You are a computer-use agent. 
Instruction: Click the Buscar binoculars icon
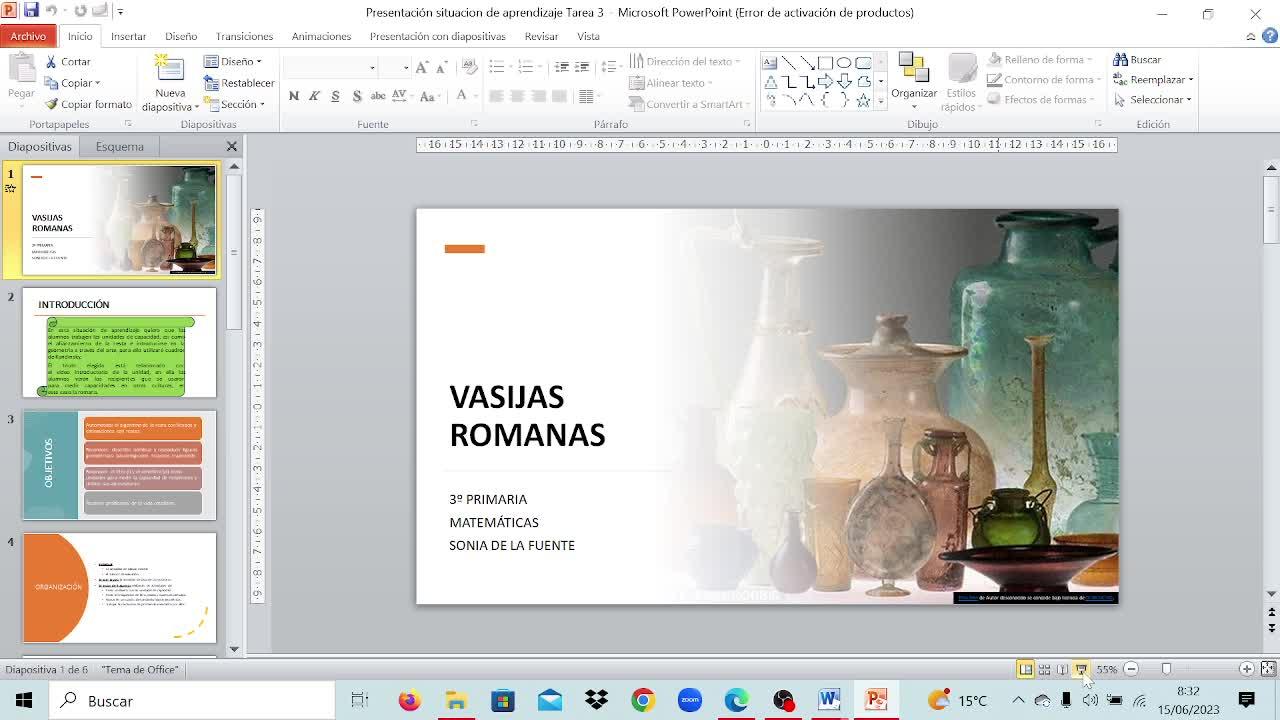click(x=1121, y=60)
